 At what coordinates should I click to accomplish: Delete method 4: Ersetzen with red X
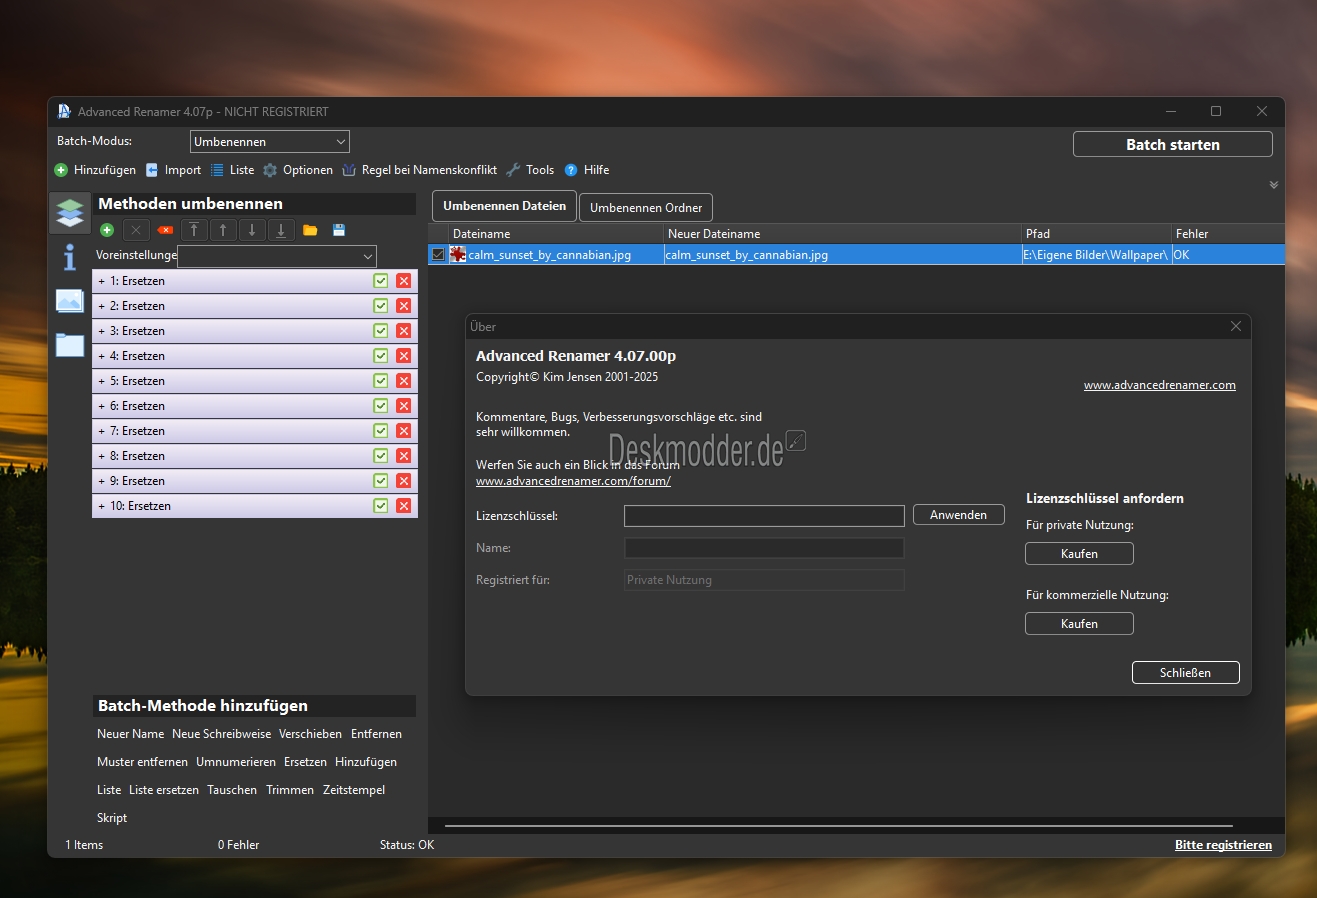(404, 356)
